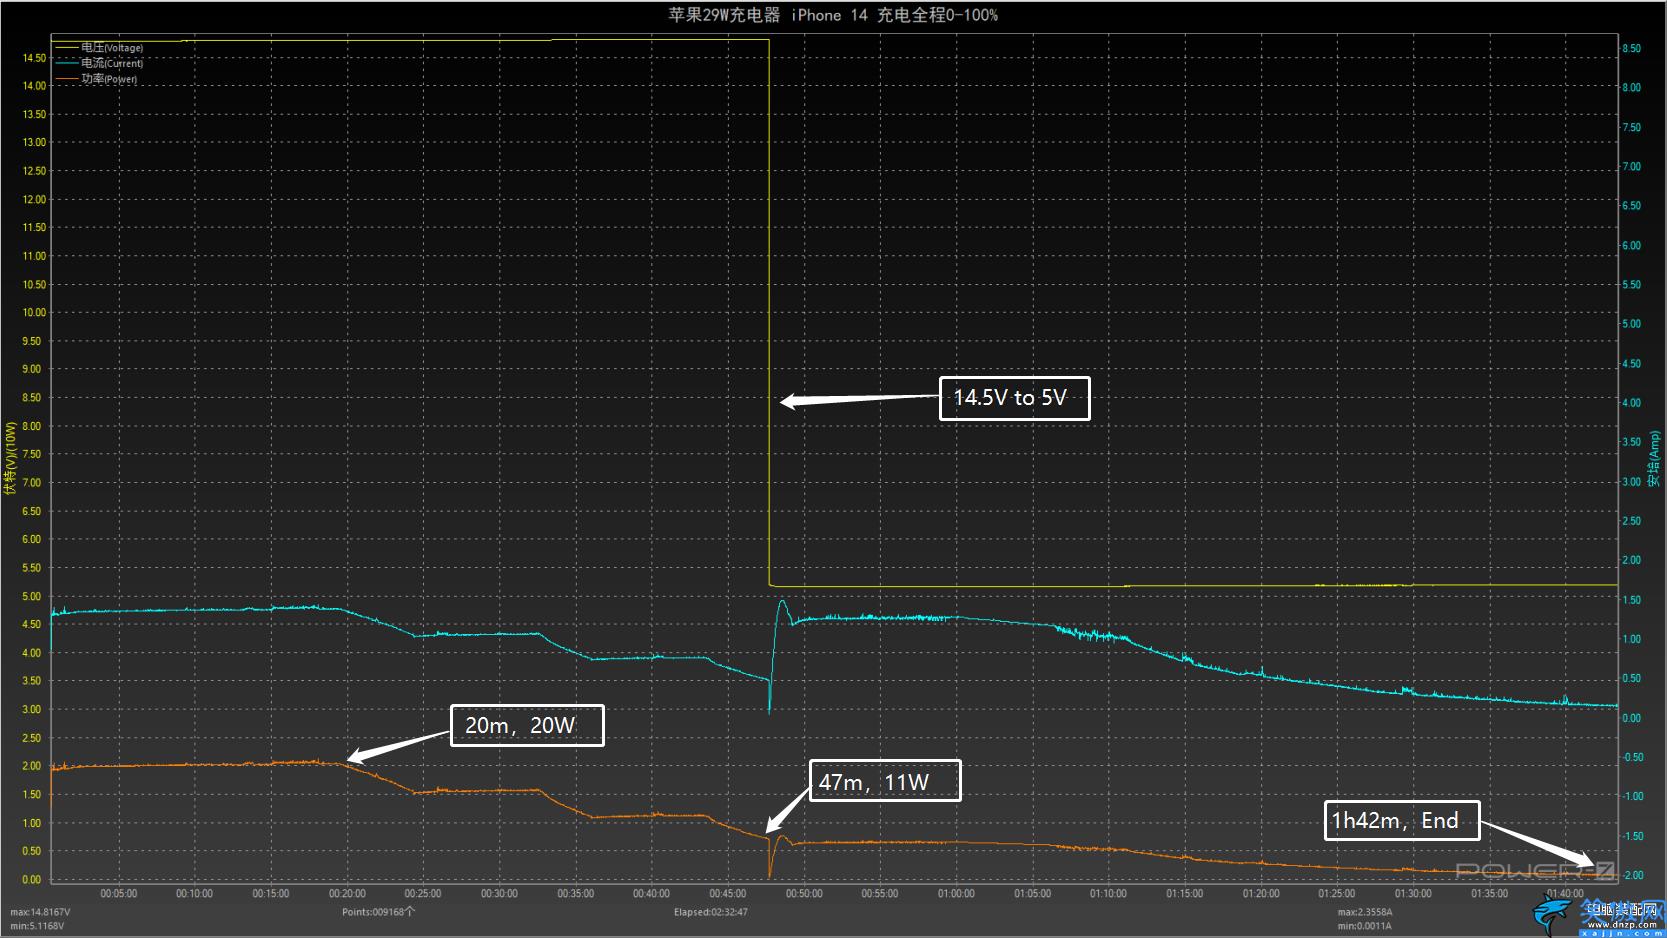The image size is (1667, 938).
Task: Click the 10.00 tick on left voltage axis
Action: [x=34, y=313]
